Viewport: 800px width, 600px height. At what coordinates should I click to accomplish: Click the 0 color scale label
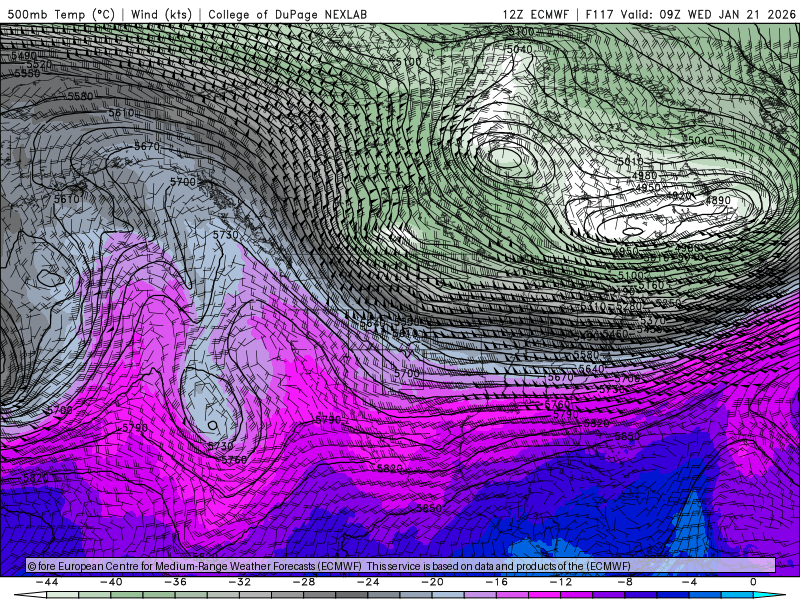click(753, 582)
